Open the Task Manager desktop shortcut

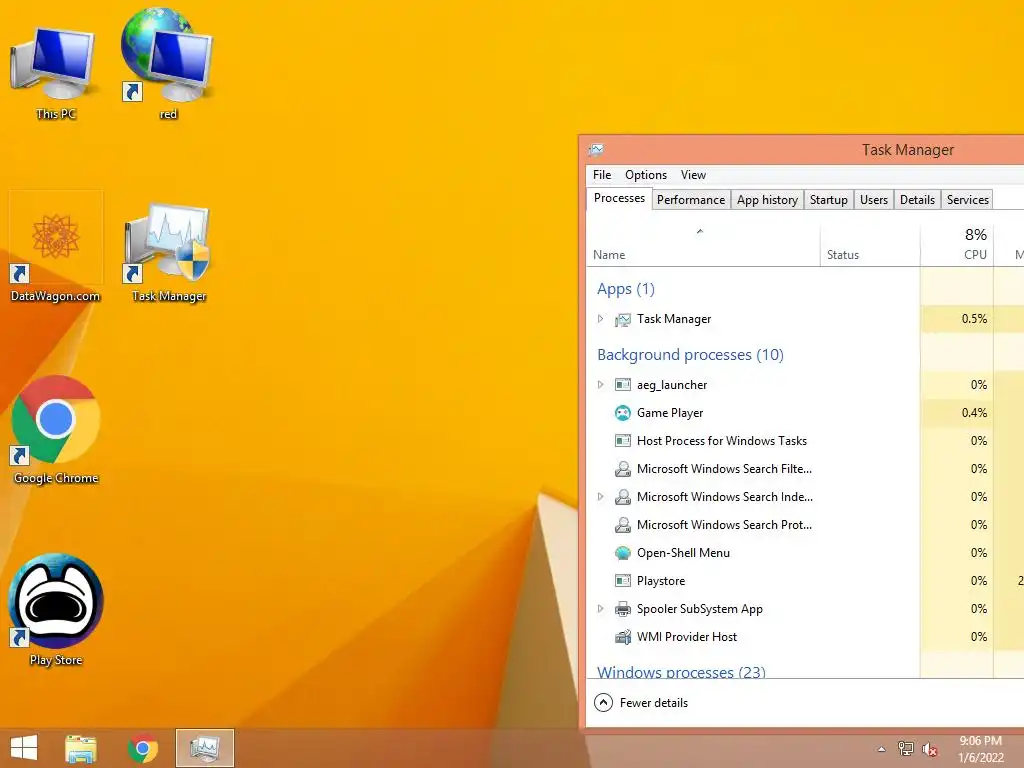168,253
